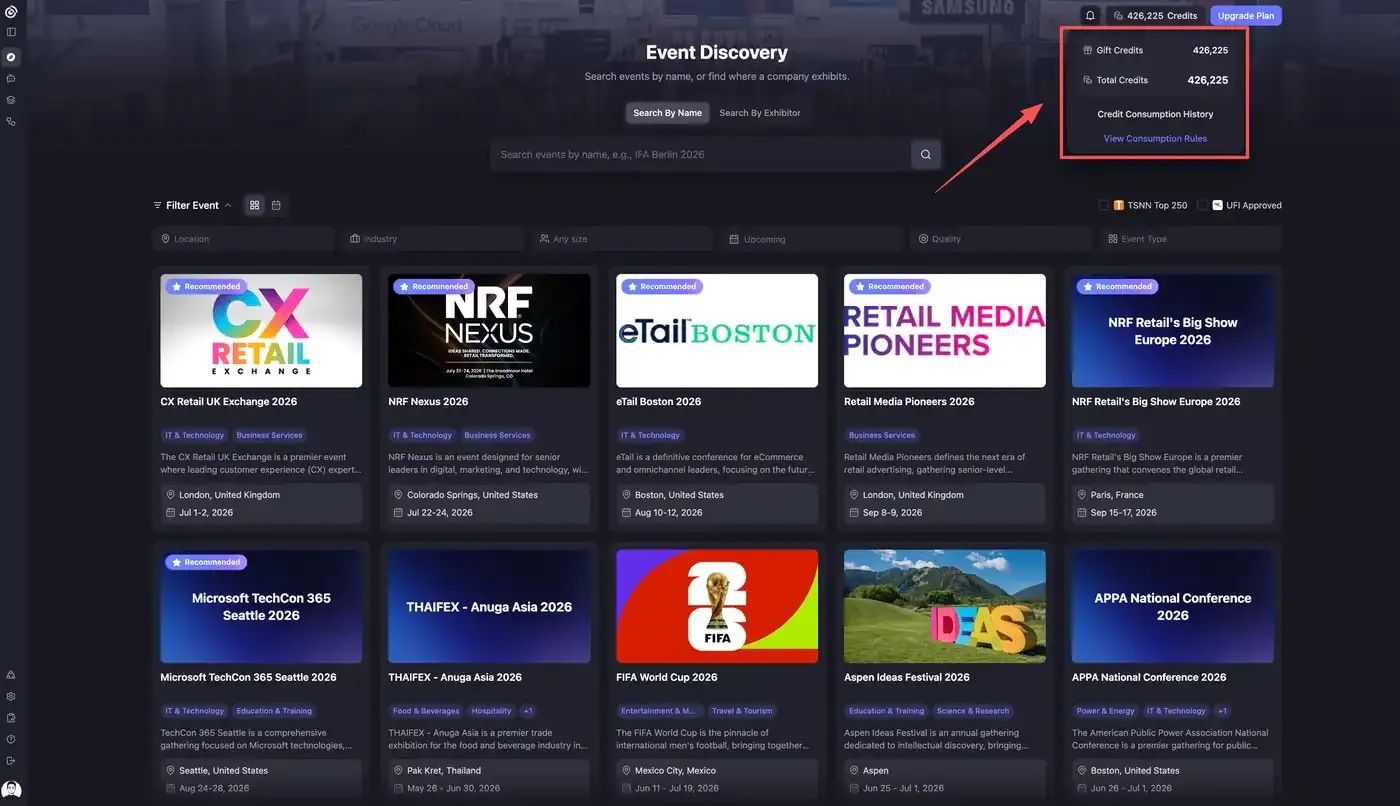Click Travel & Tourism tag on FIFA card
The image size is (1400, 806).
[x=742, y=711]
